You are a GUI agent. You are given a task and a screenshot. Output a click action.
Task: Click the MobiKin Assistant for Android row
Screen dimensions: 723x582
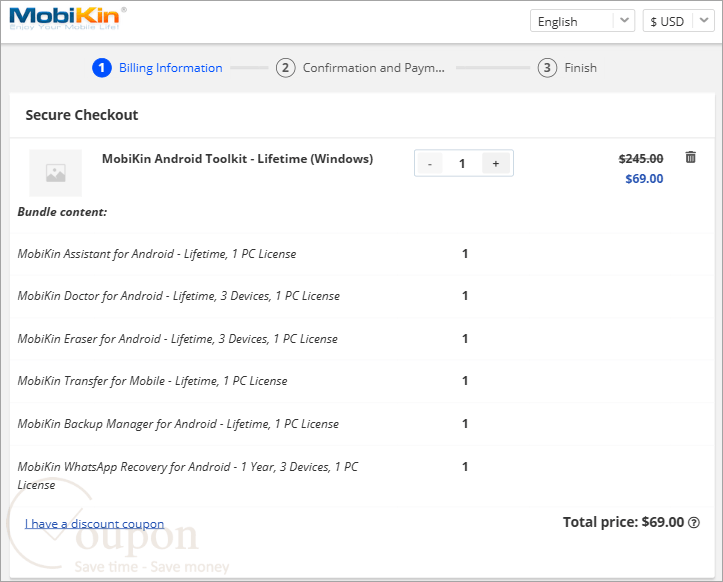[362, 254]
